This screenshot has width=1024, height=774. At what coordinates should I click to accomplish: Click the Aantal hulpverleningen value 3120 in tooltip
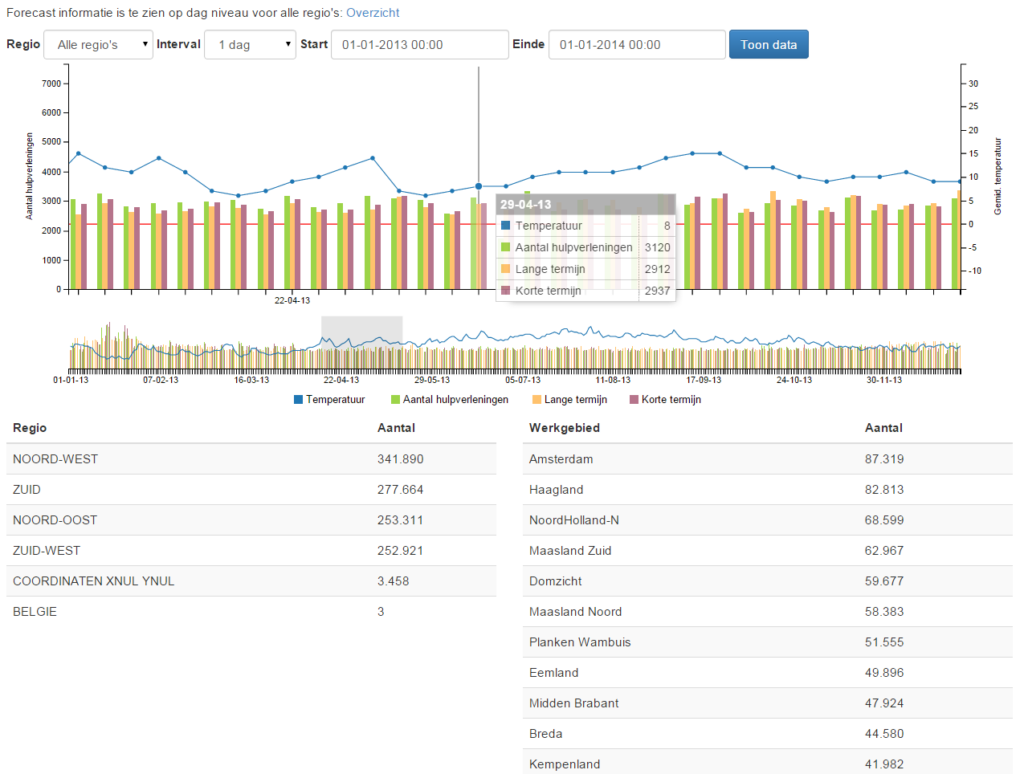pos(657,248)
